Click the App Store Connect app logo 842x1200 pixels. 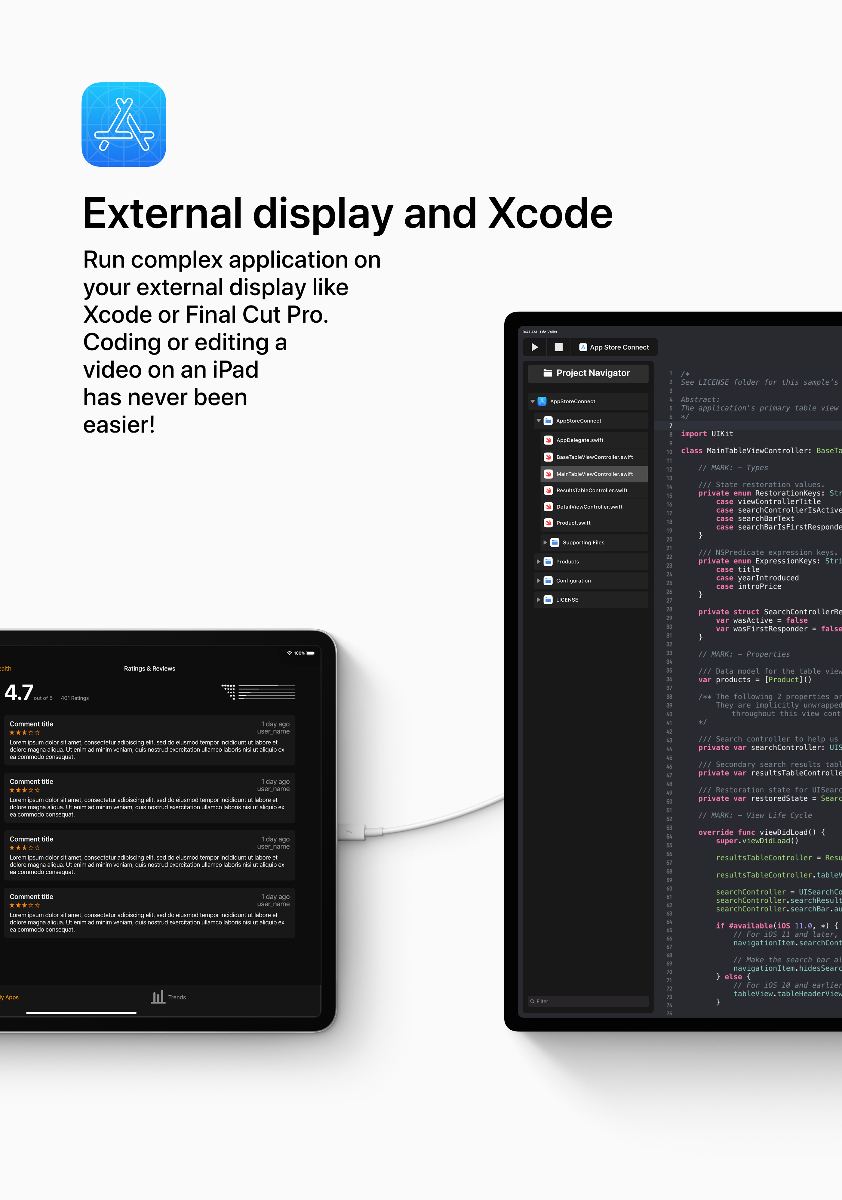pos(124,124)
